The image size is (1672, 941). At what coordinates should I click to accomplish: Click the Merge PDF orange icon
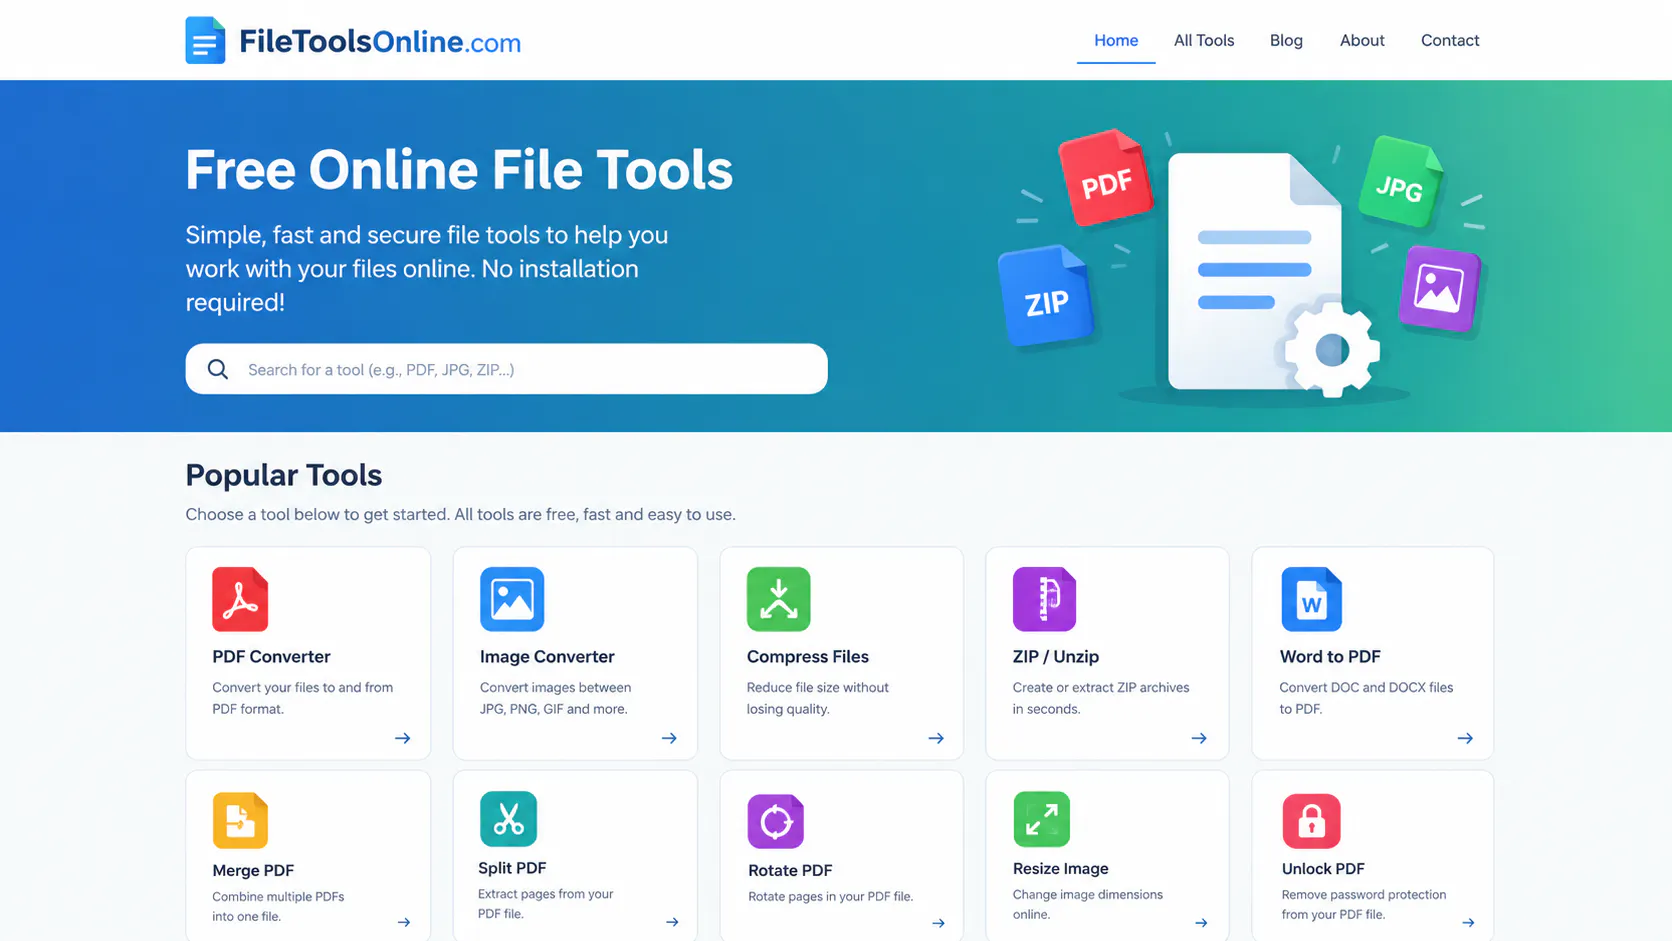pyautogui.click(x=240, y=820)
